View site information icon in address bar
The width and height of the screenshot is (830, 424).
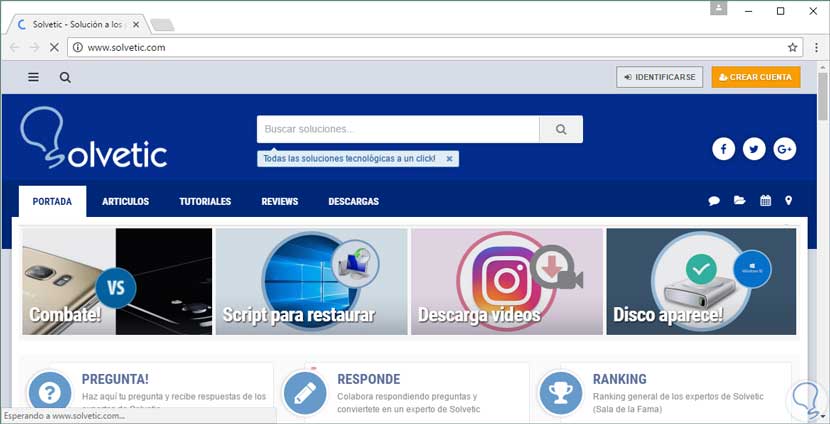pyautogui.click(x=78, y=47)
